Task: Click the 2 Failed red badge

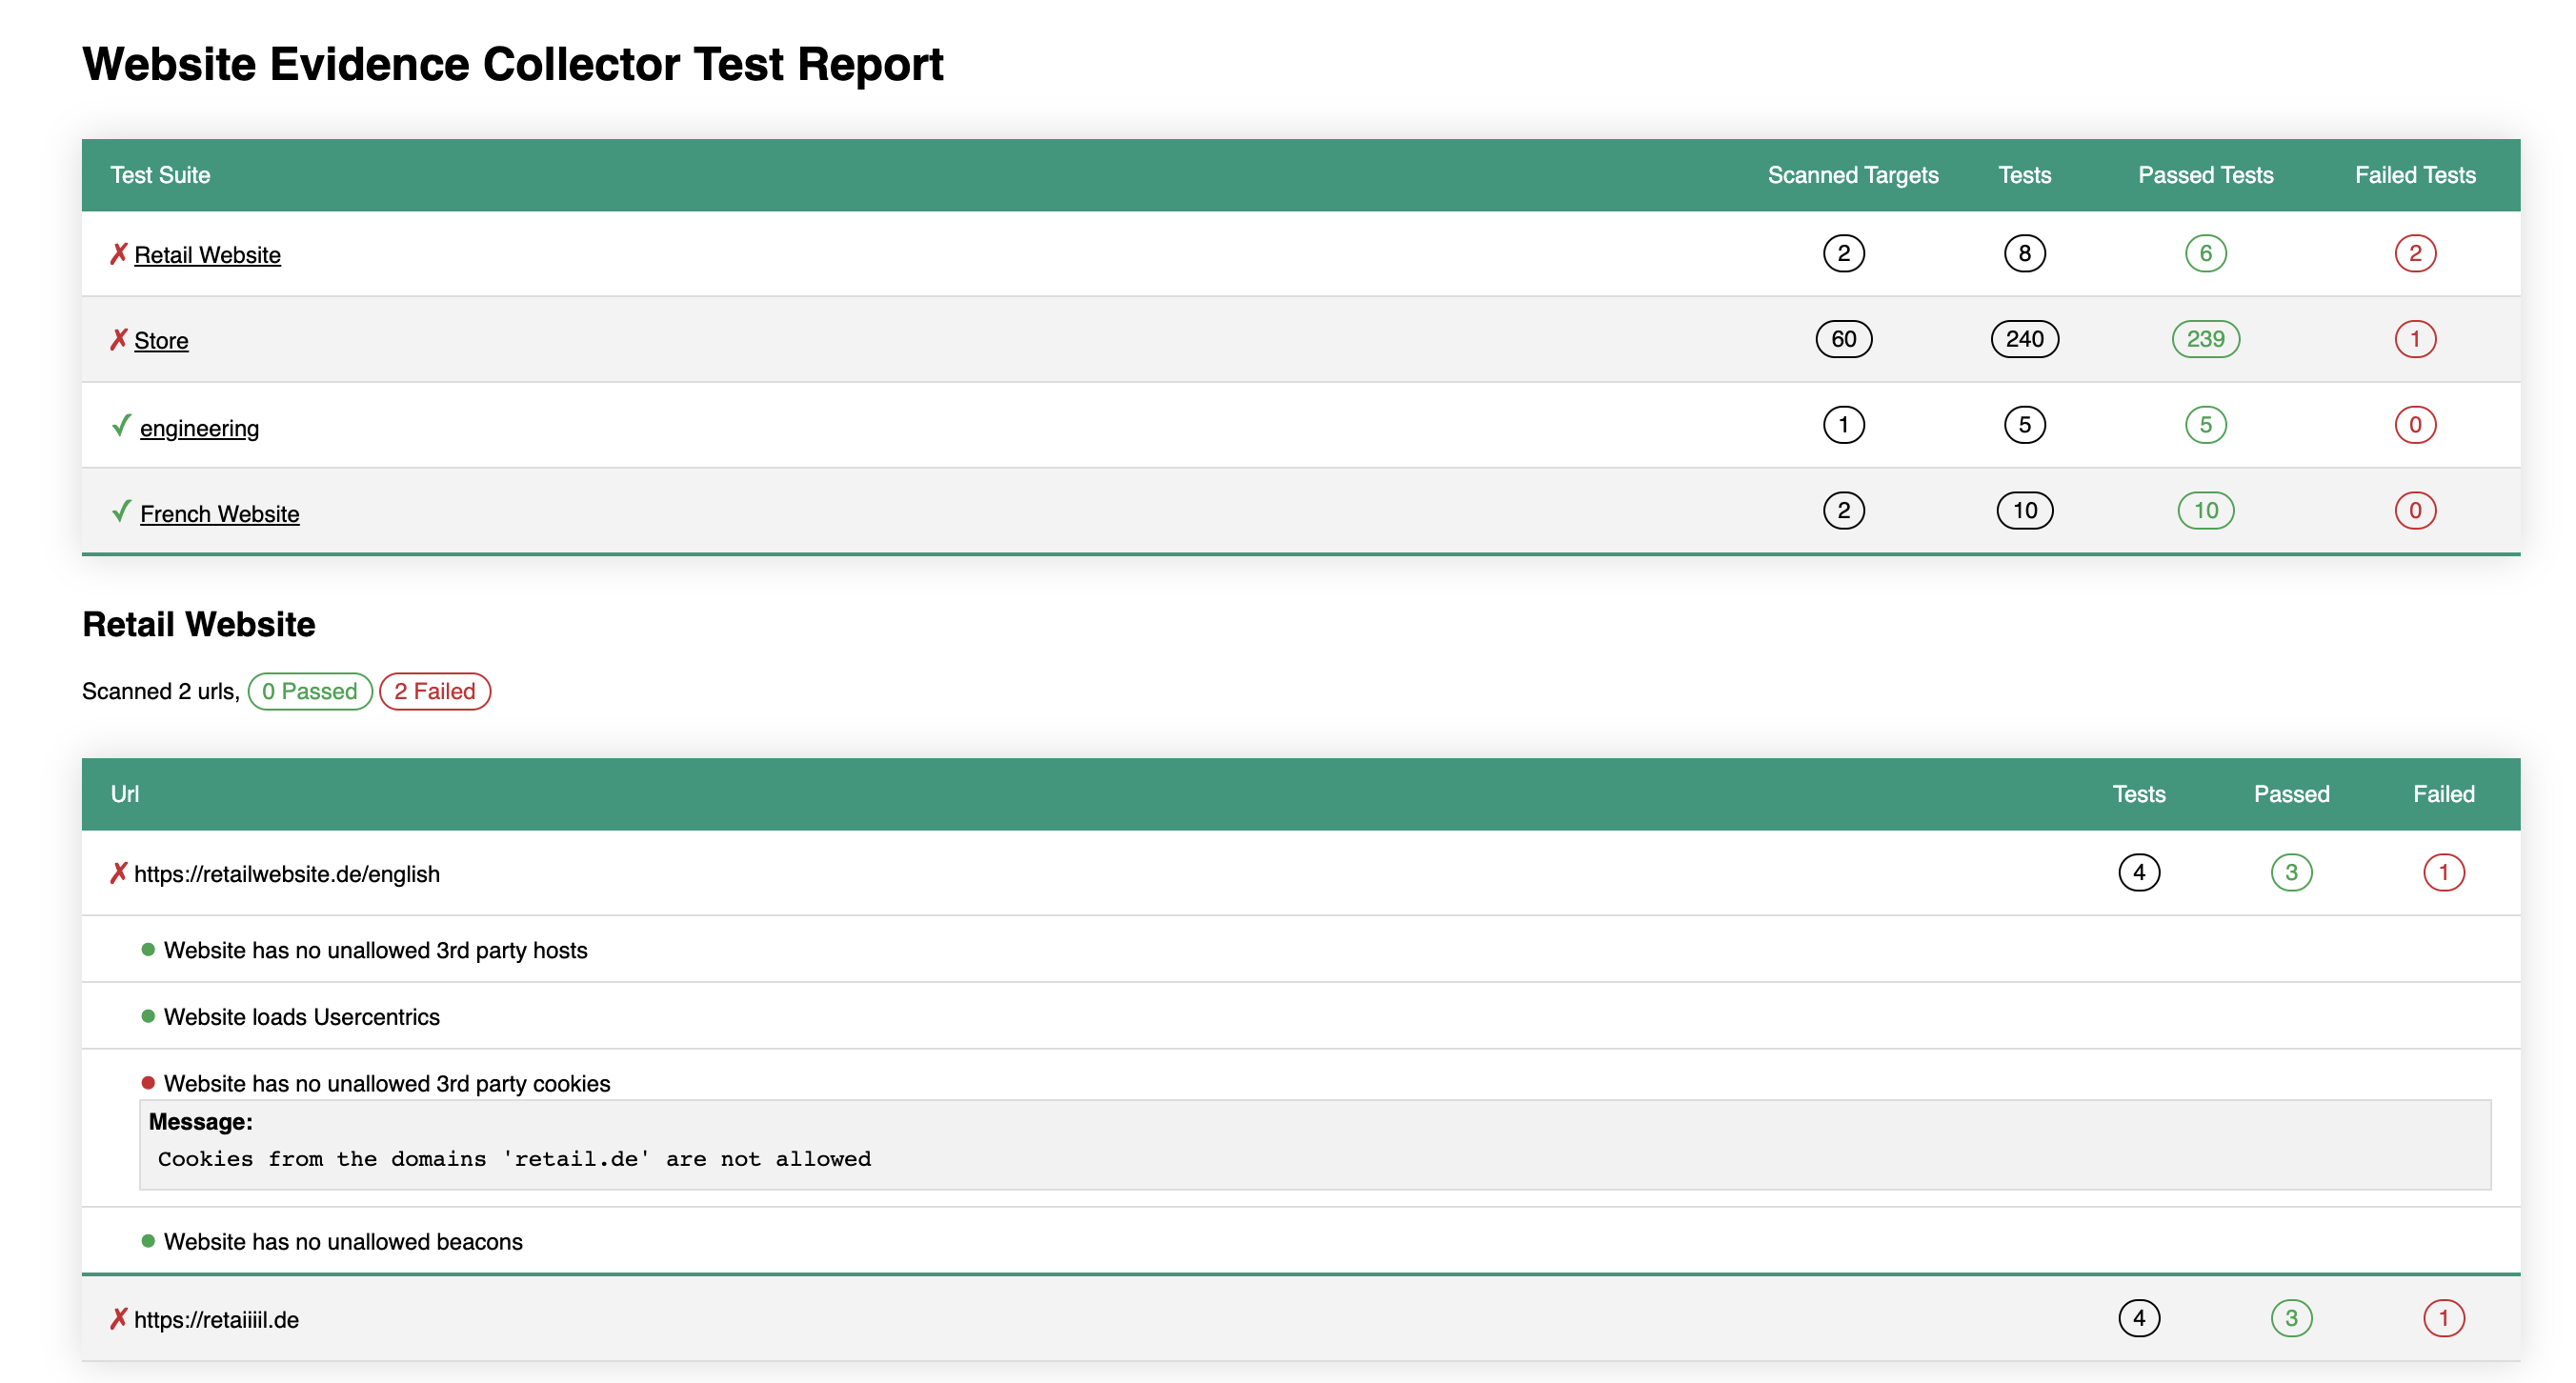Action: [435, 691]
